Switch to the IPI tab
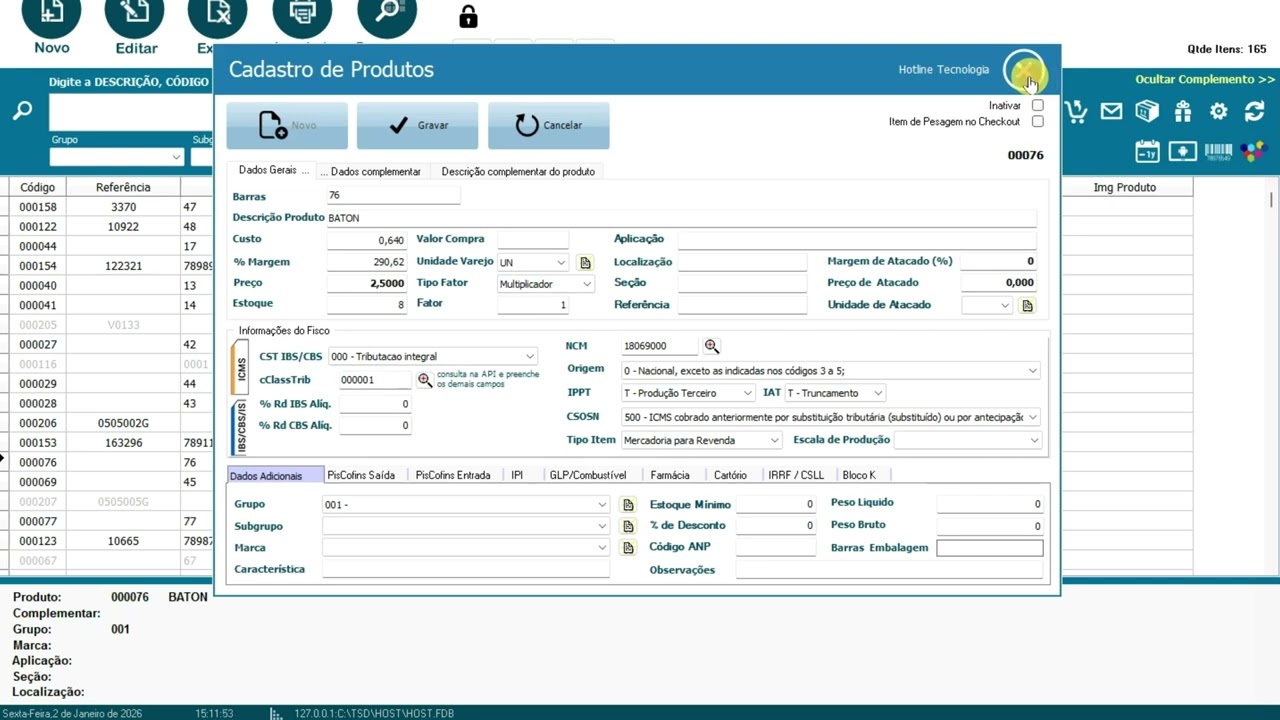This screenshot has width=1280, height=720. point(517,475)
